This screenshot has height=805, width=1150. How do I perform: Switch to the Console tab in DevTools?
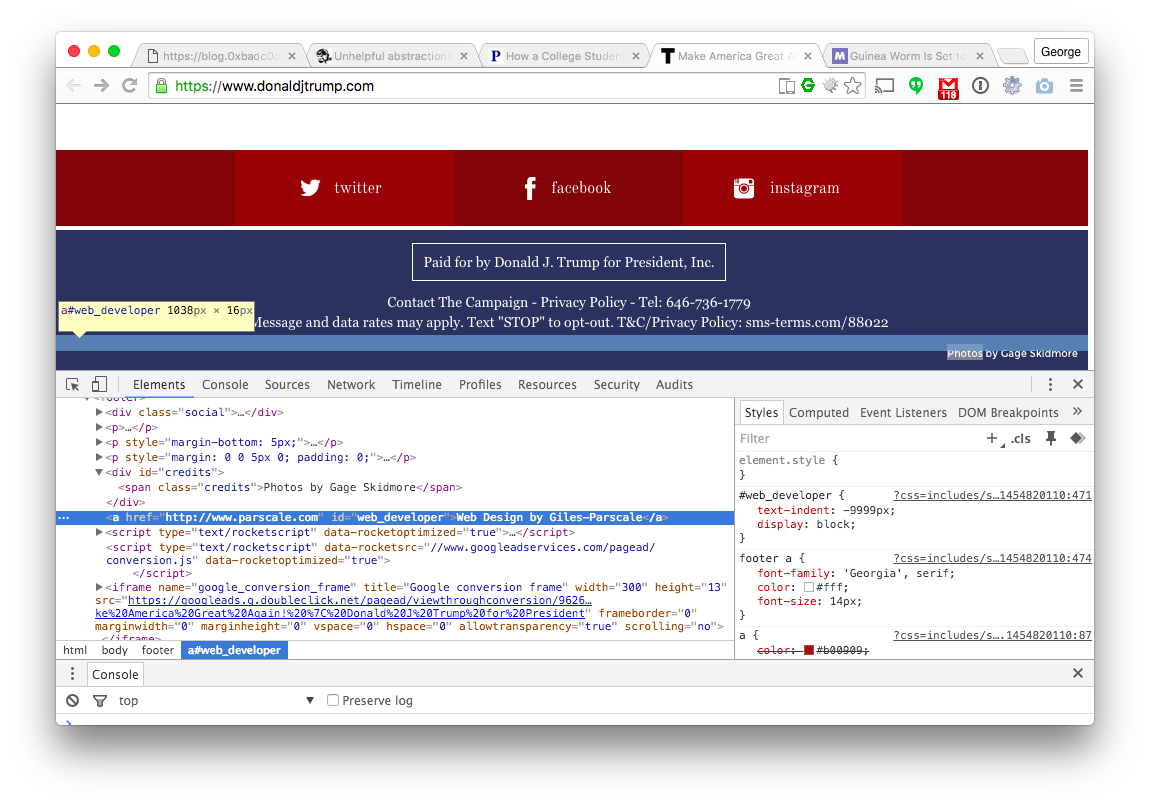click(224, 384)
